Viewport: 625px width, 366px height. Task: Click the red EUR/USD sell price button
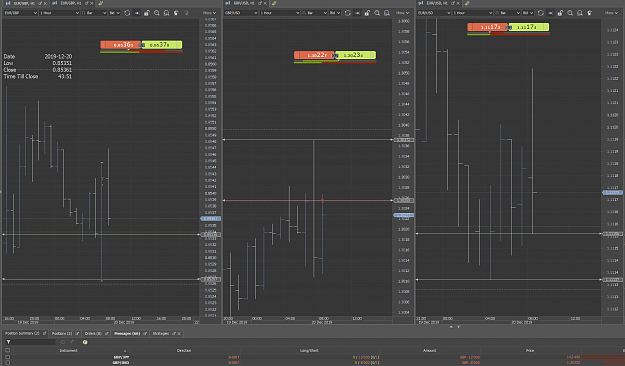pyautogui.click(x=487, y=27)
